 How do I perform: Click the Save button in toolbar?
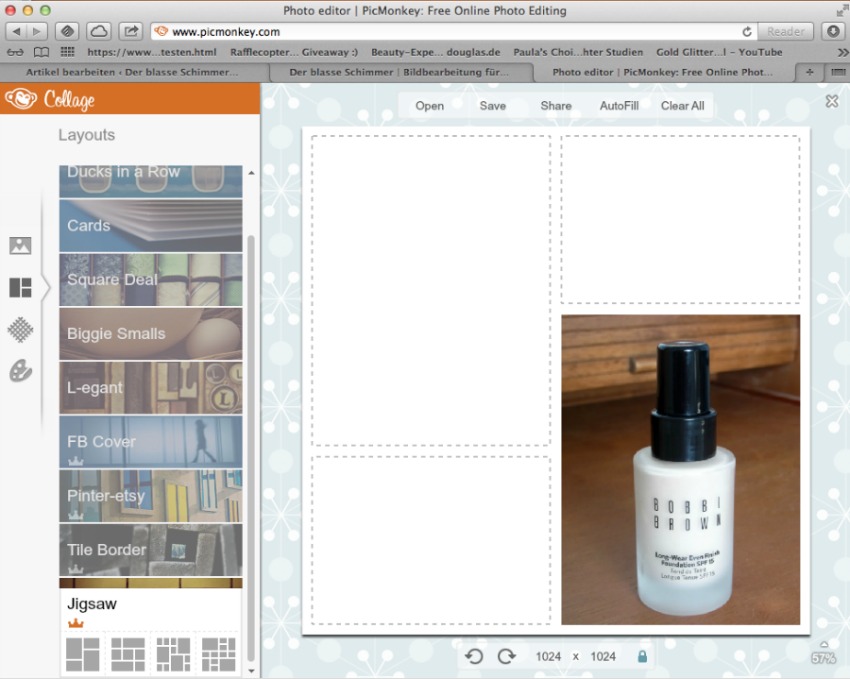[x=493, y=106]
